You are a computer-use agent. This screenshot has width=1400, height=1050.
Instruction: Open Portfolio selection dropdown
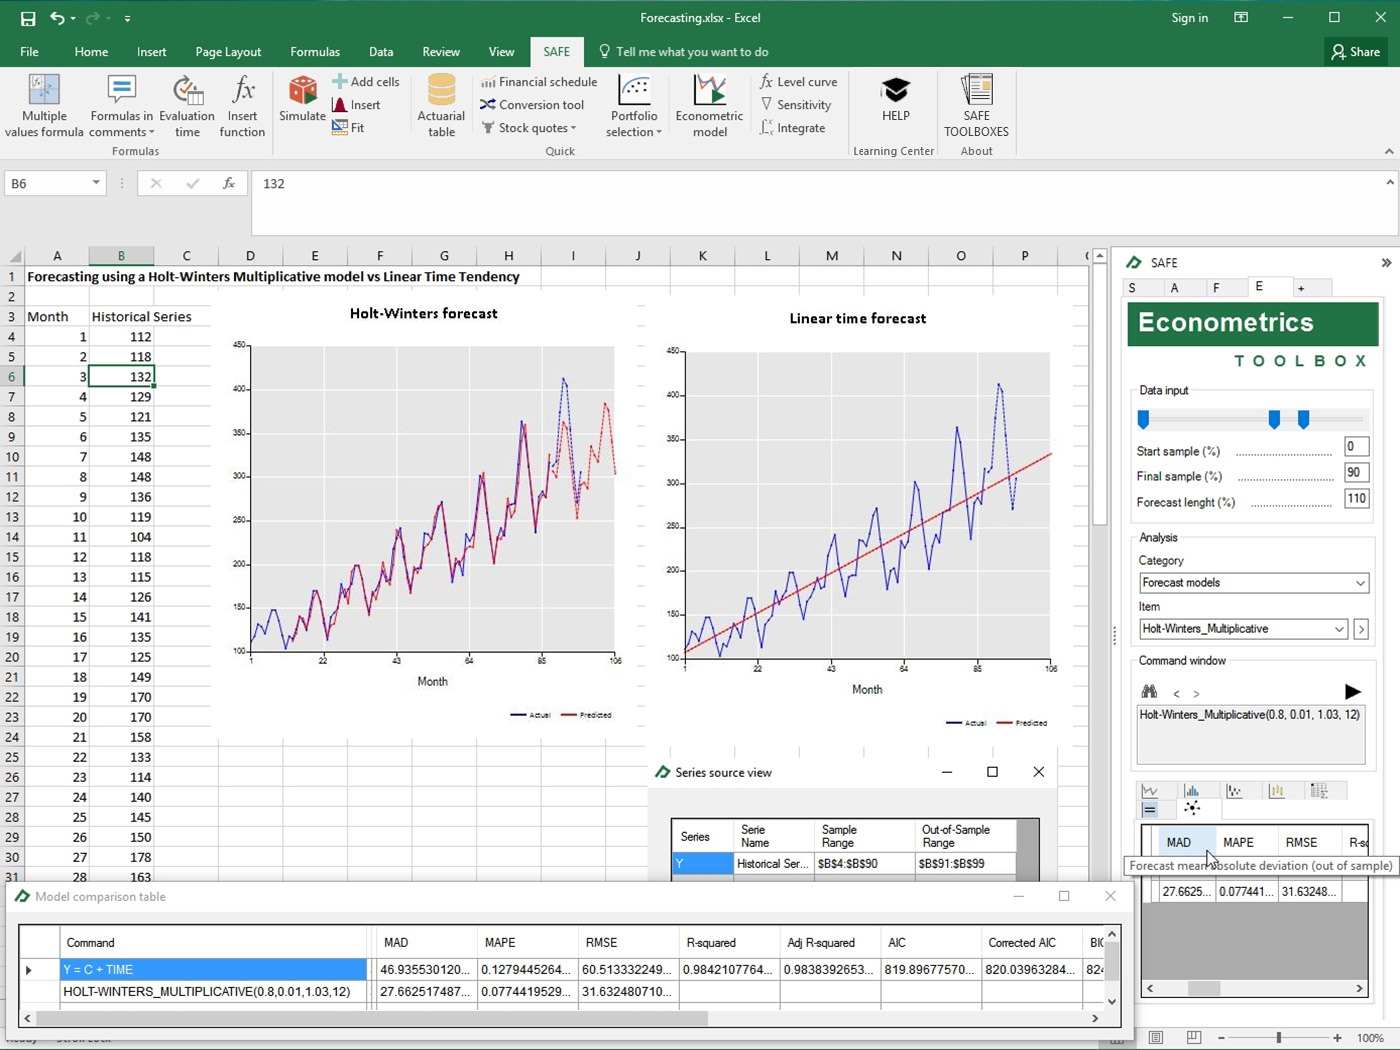click(x=634, y=107)
